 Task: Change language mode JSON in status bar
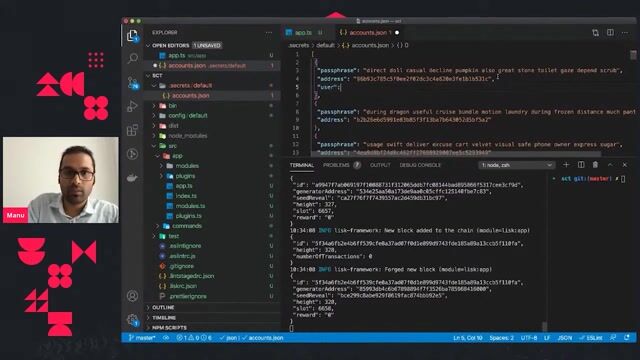pos(565,338)
